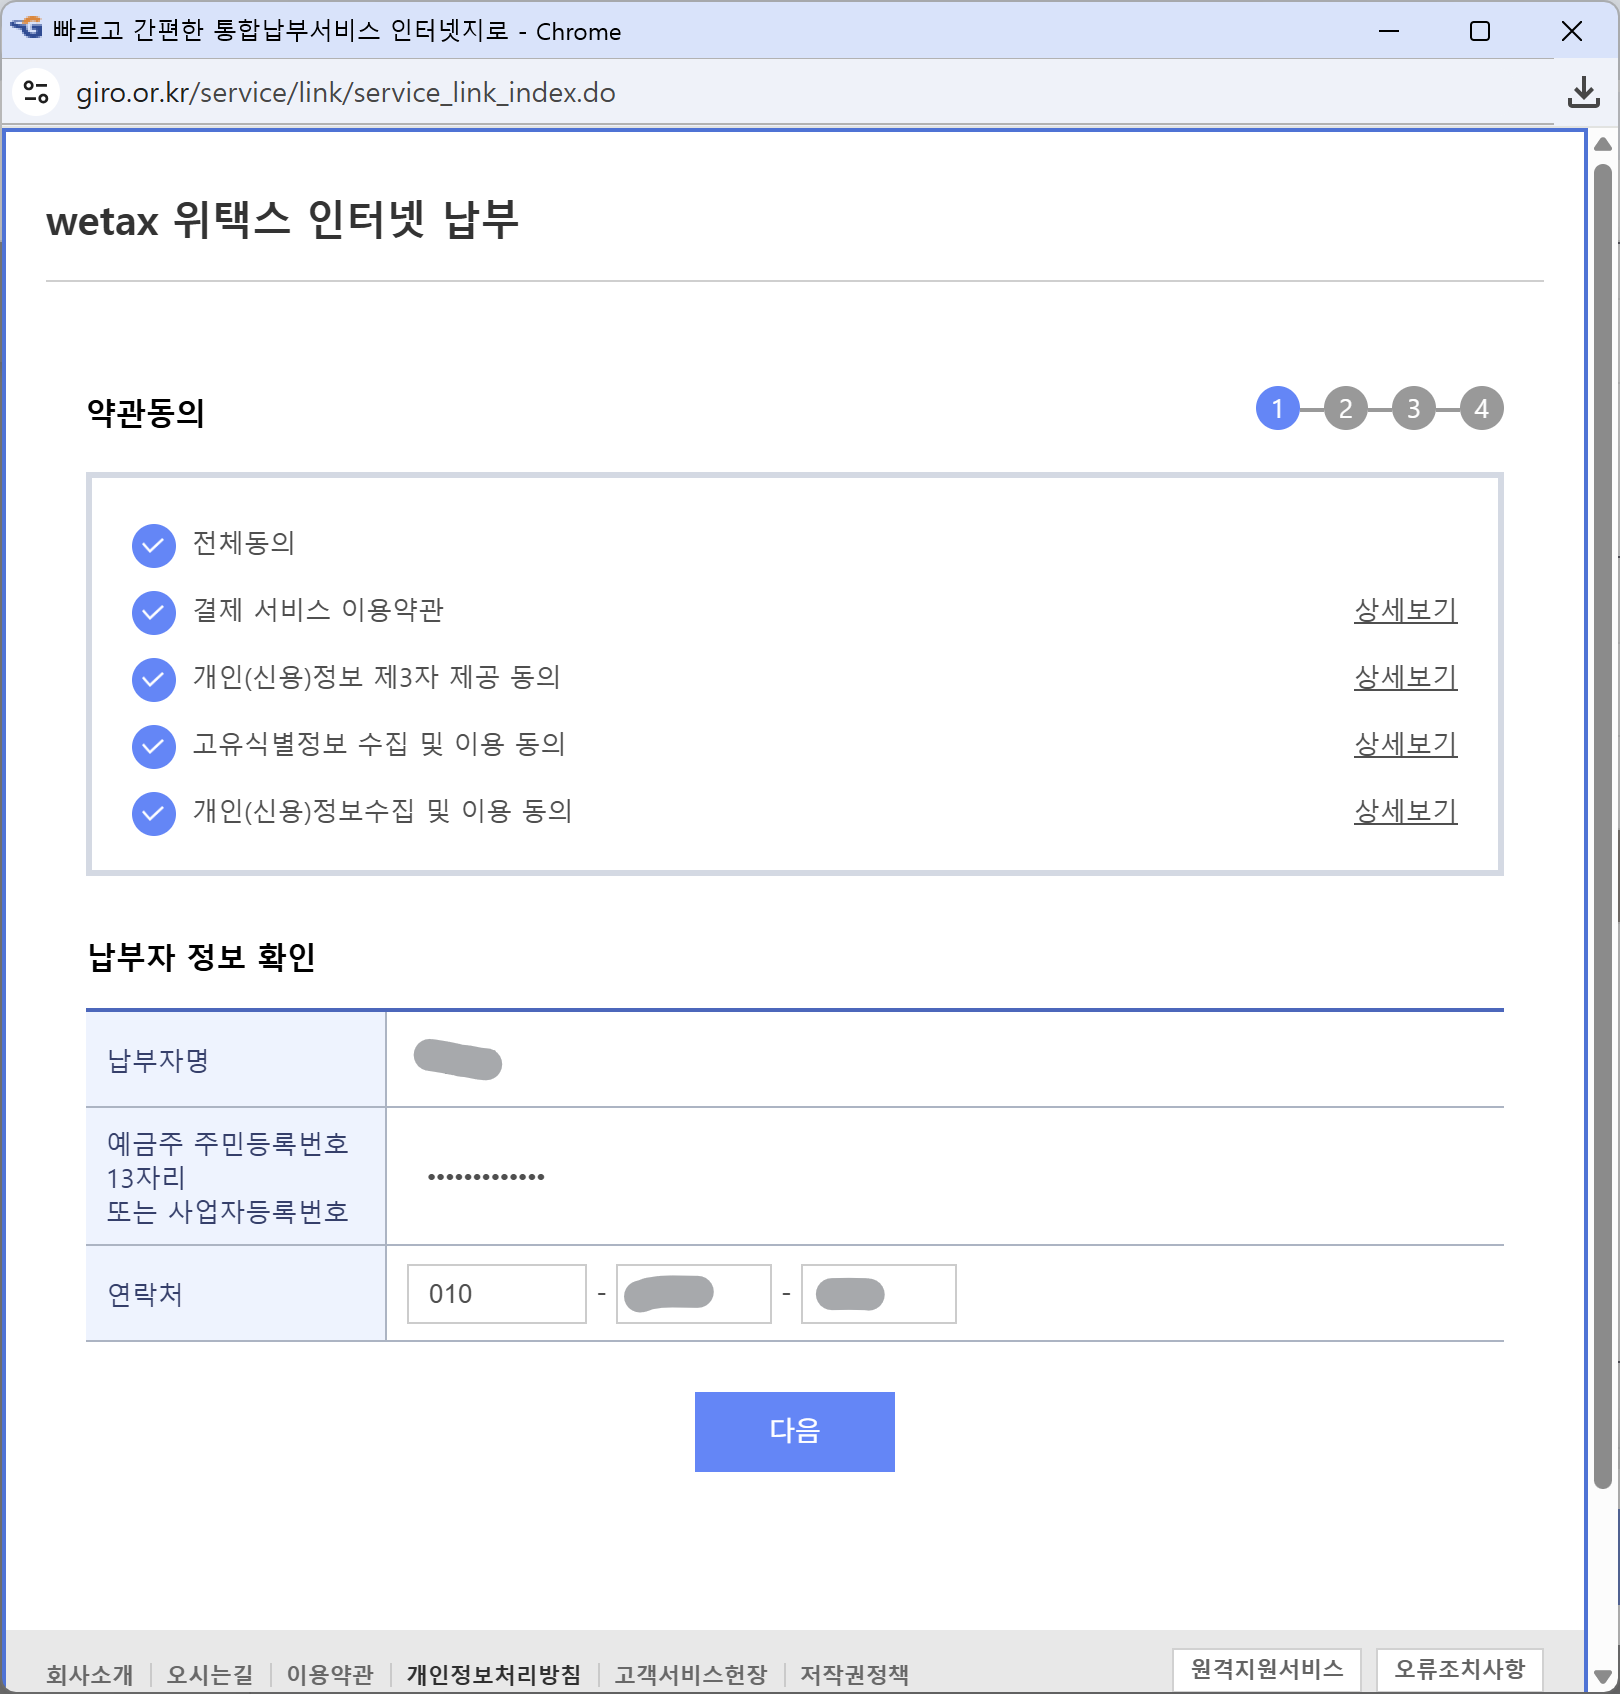Screen dimensions: 1620x1694
Task: Click the giro.or.kr address bar URL
Action: point(346,93)
